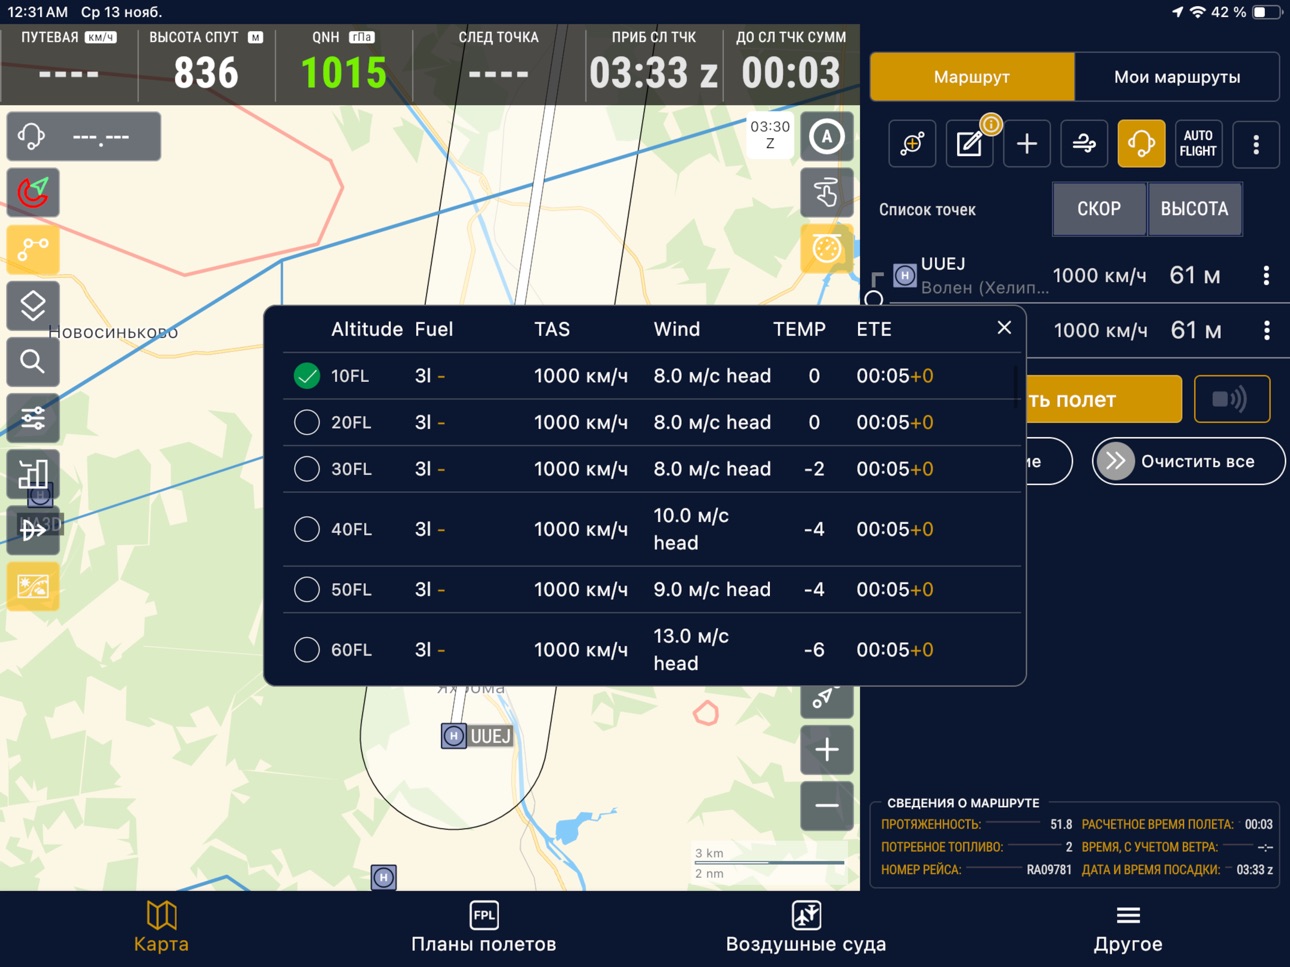This screenshot has width=1290, height=967.
Task: Tap the location arrow in status bar
Action: pos(1177,12)
